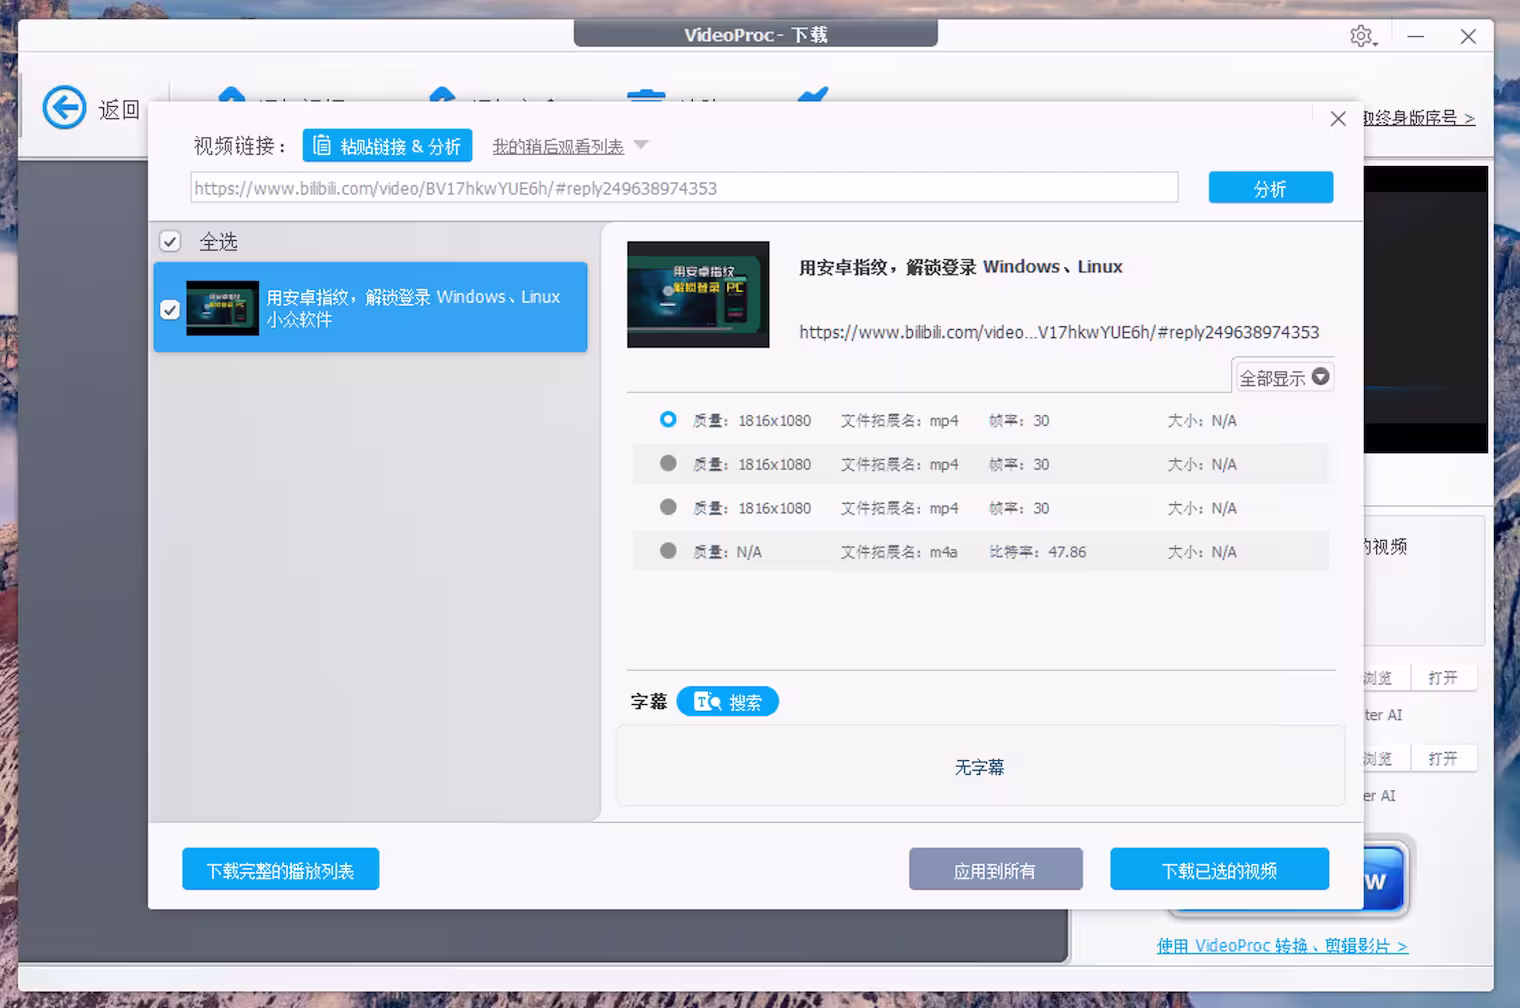
Task: Click the back arrow icon
Action: point(64,108)
